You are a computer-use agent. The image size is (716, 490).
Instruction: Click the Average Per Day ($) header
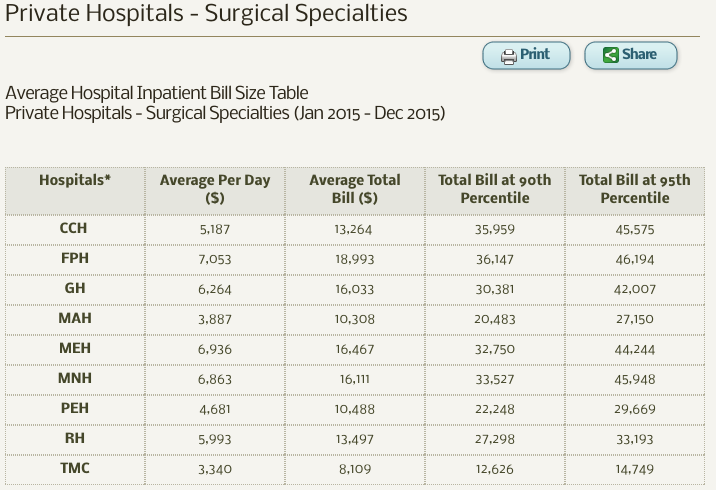point(214,189)
